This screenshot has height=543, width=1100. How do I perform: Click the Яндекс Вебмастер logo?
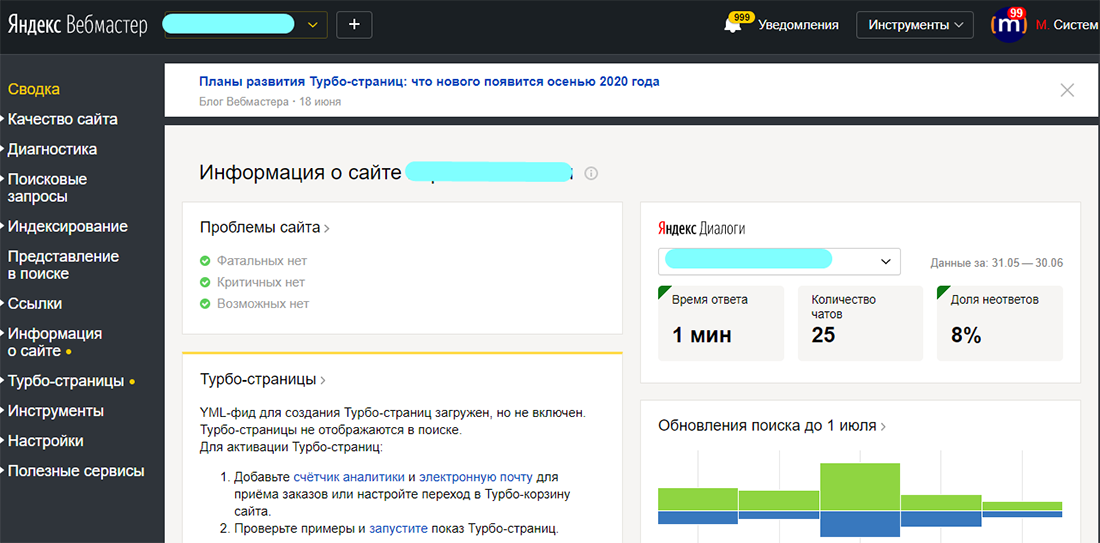click(77, 25)
